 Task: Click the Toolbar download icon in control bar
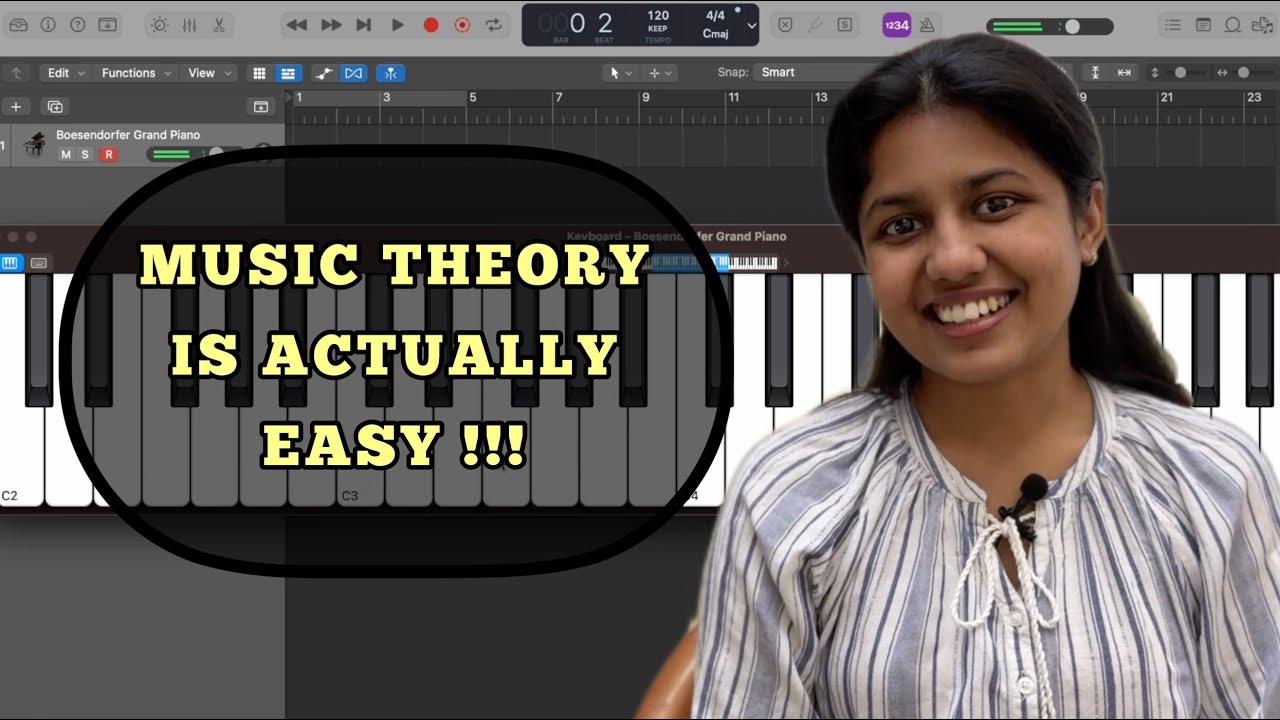coord(107,25)
